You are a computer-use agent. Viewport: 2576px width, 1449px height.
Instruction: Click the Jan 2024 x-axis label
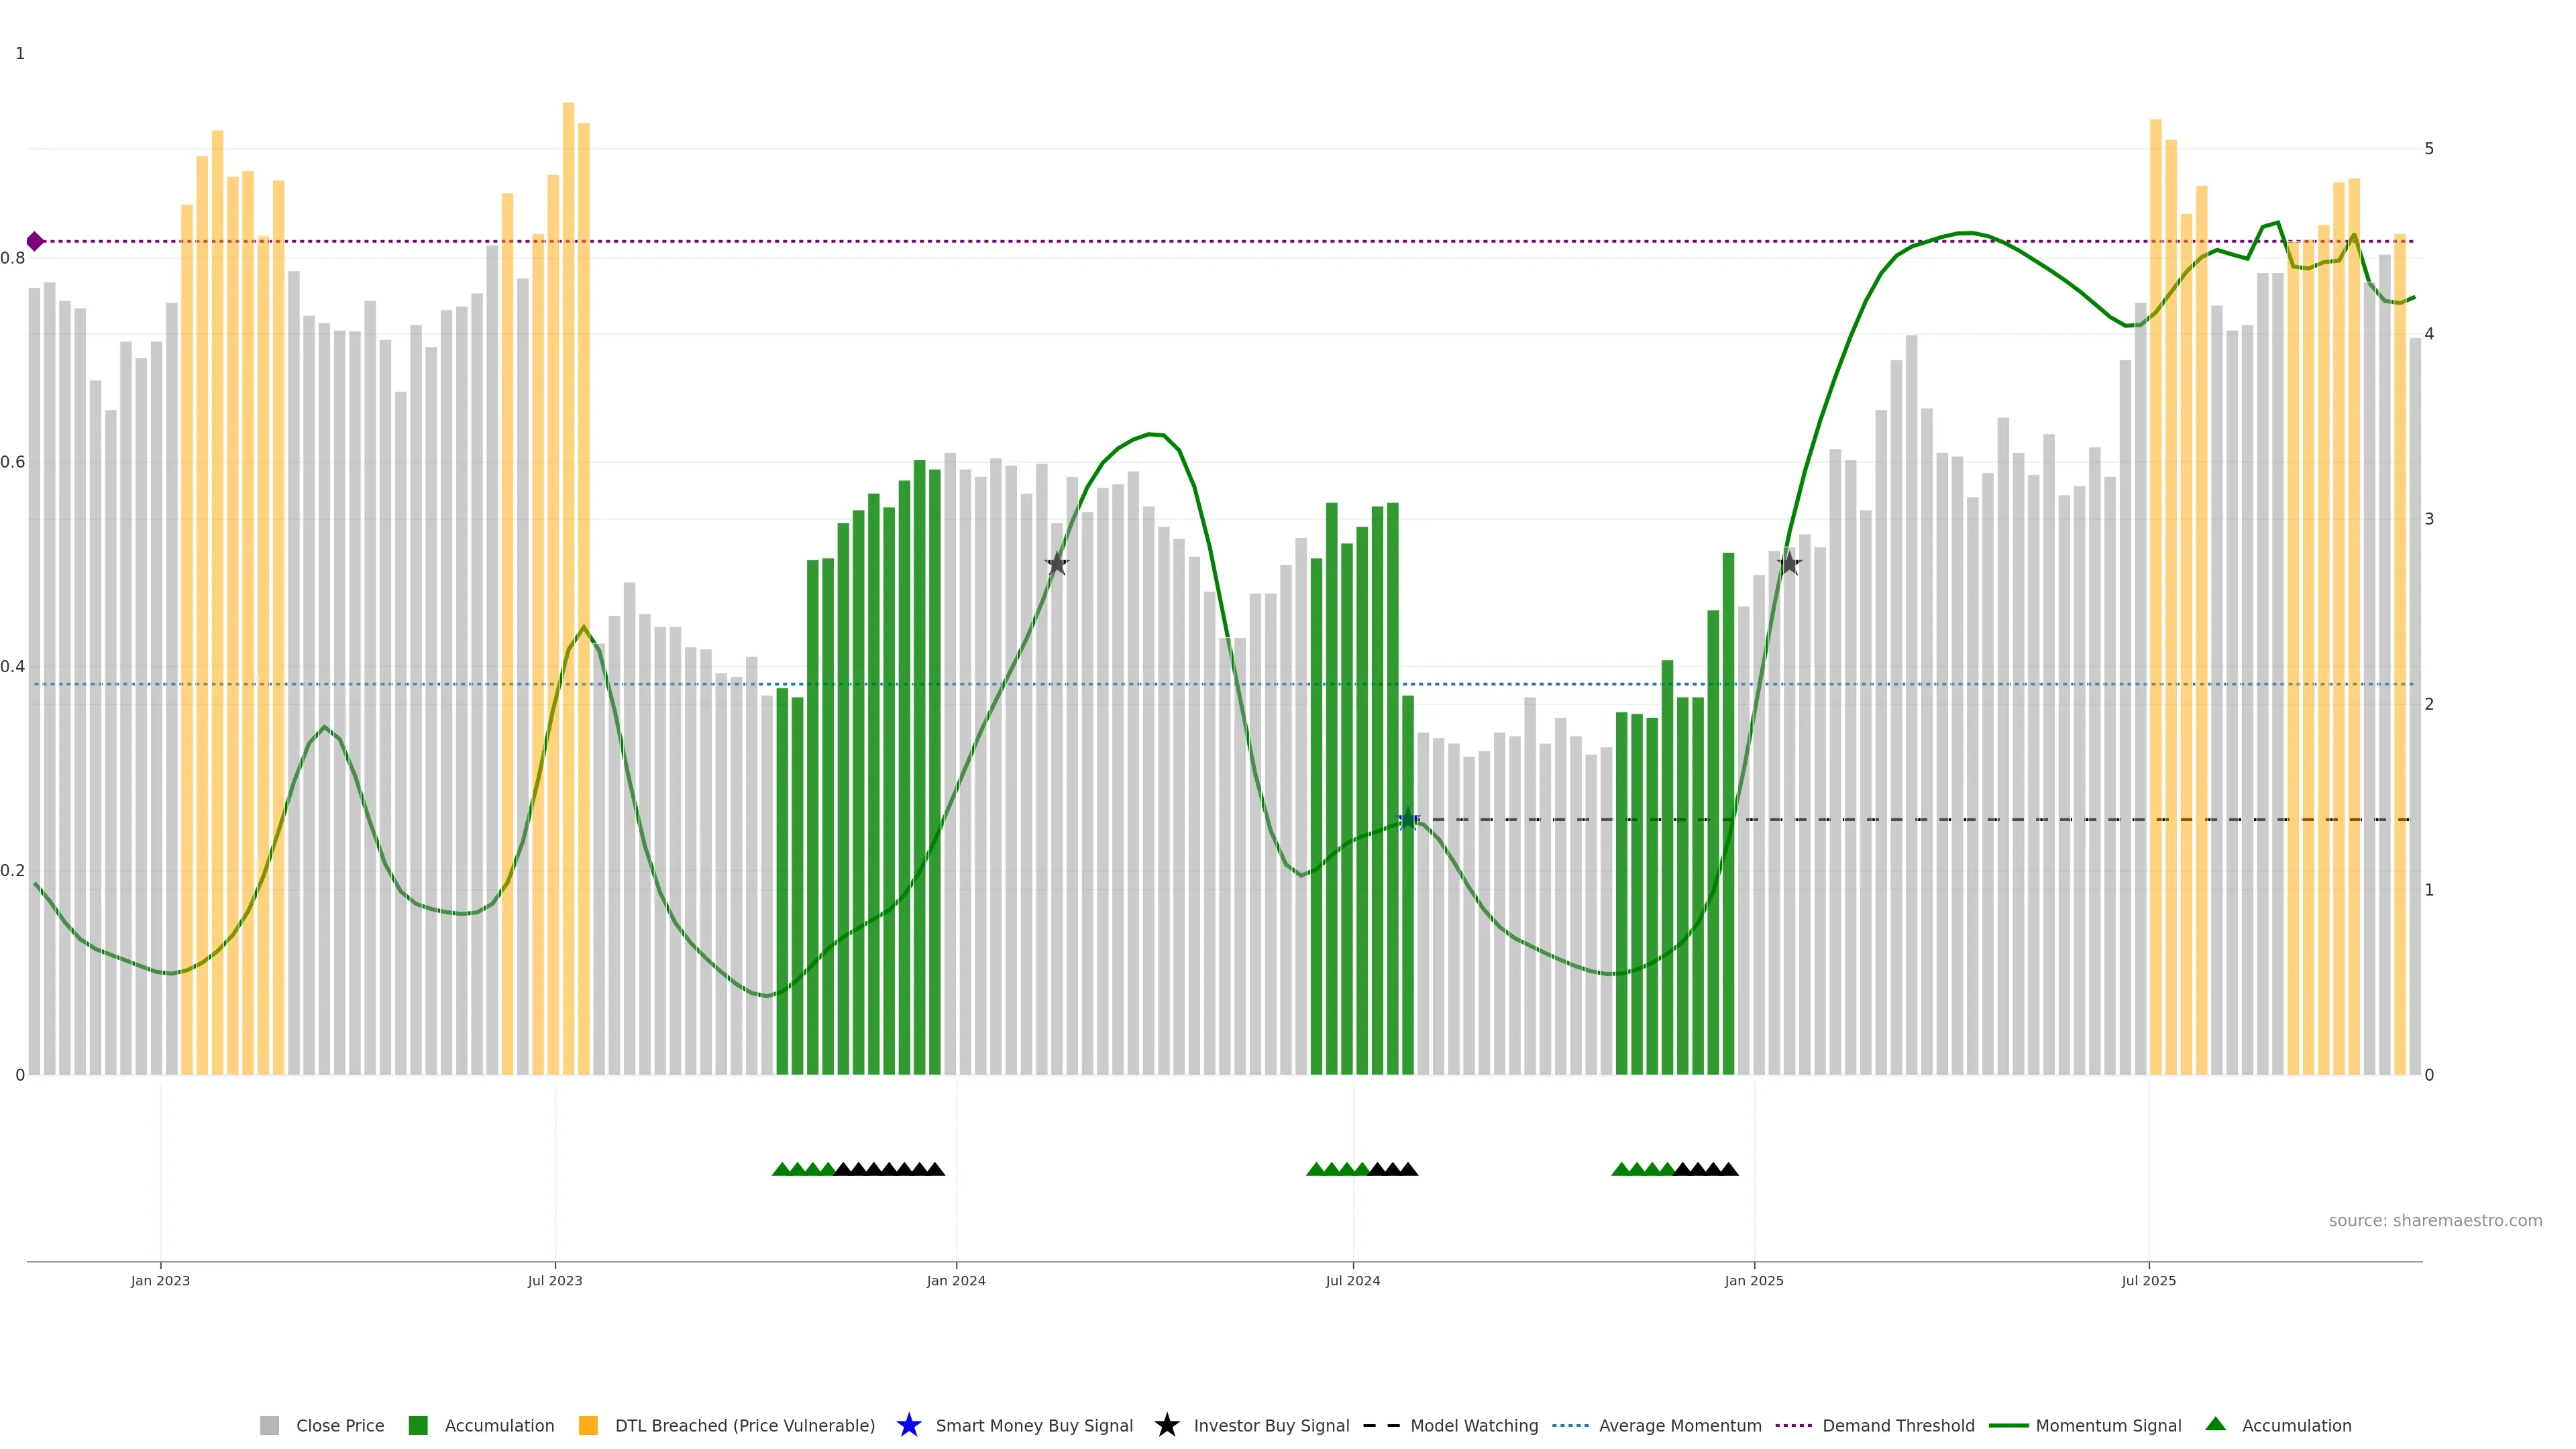(956, 1281)
